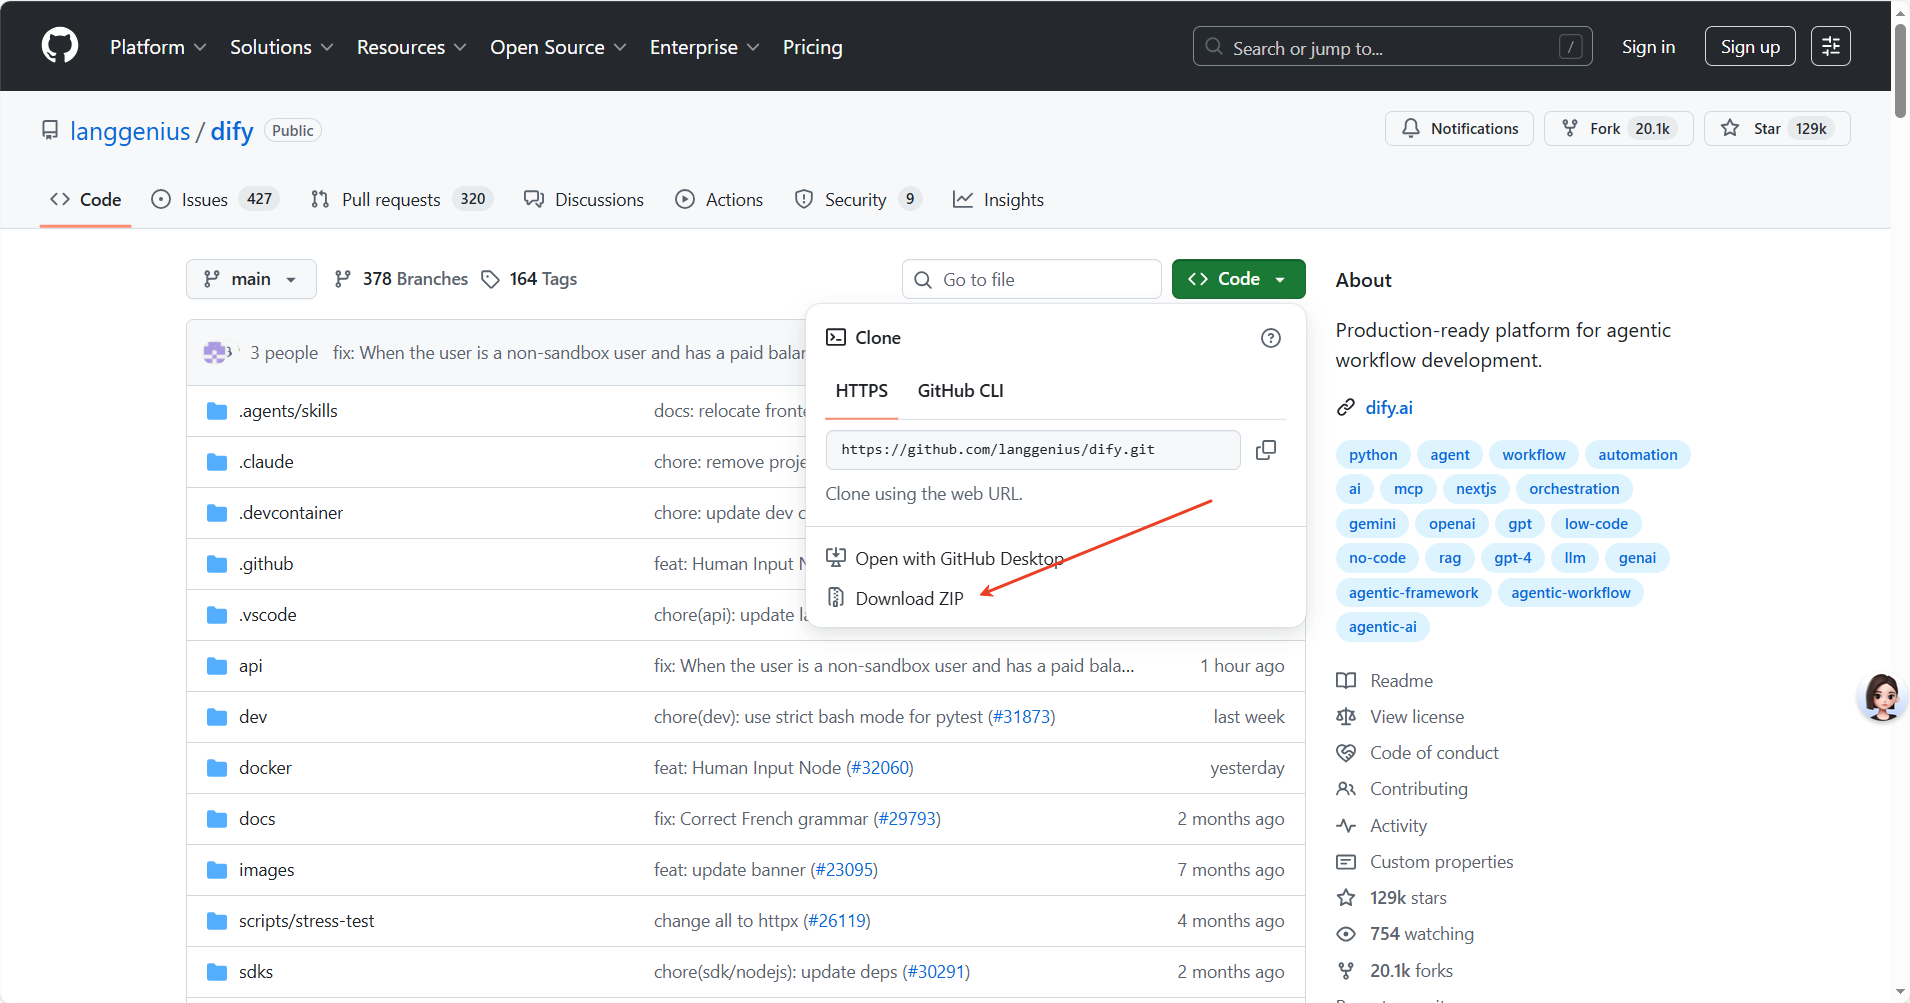
Task: Click the link icon beside dify.ai
Action: pos(1346,408)
